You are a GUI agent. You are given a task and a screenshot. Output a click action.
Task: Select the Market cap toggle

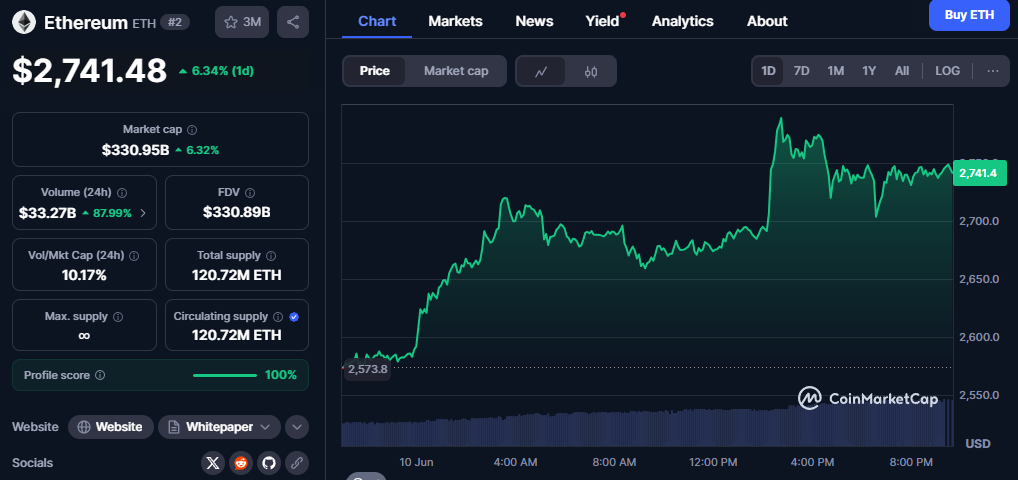click(456, 71)
